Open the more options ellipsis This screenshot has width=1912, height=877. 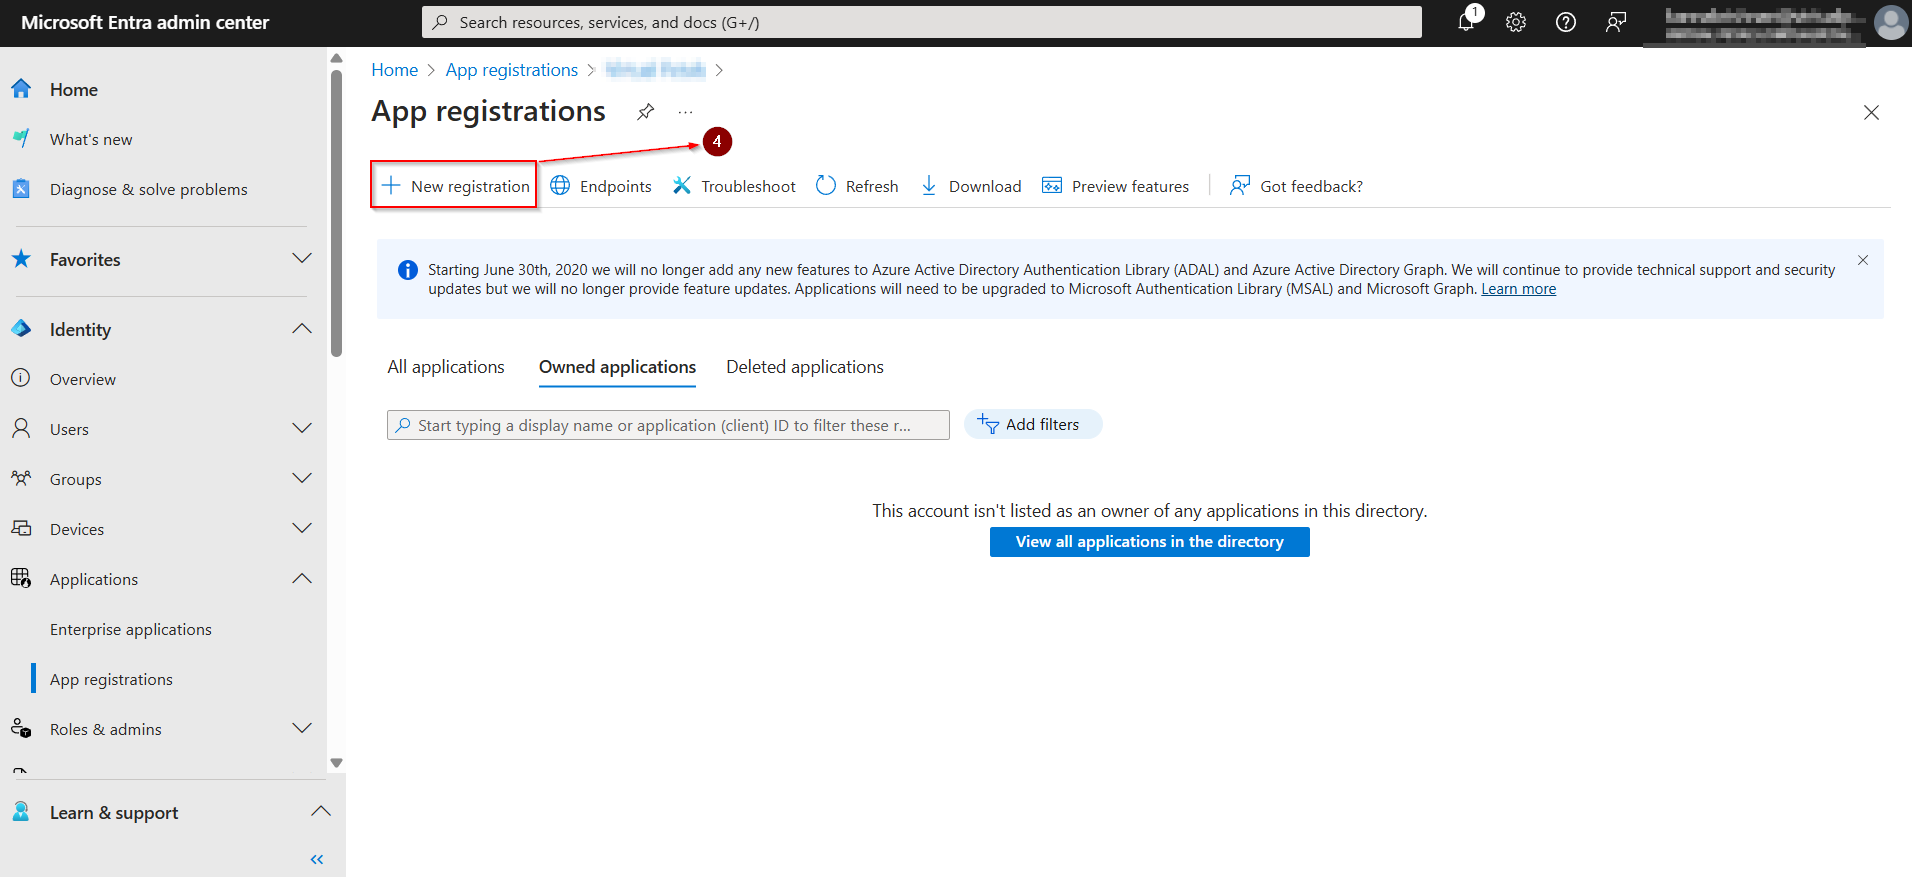[685, 112]
